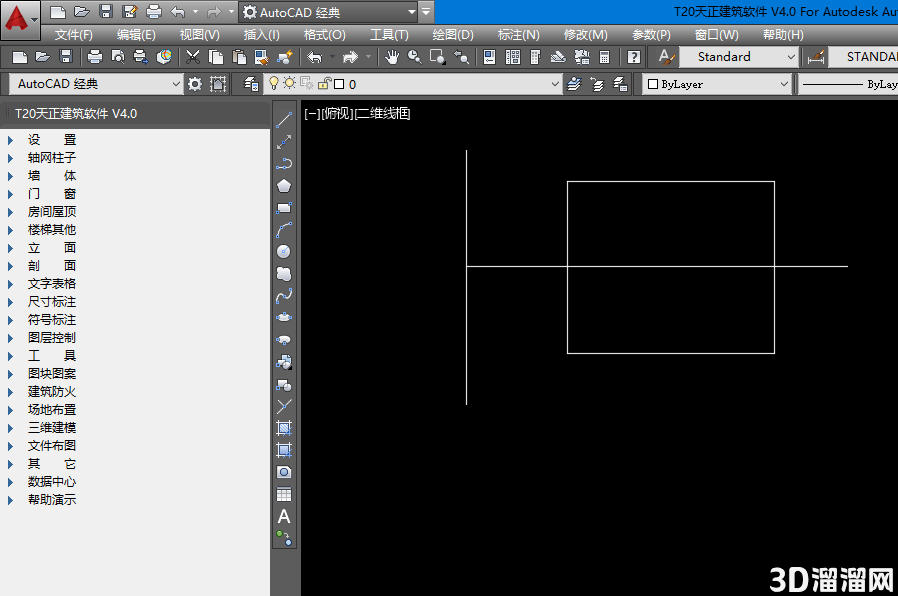Screen dimensions: 898x596
Task: Select the Make Block tool
Action: [284, 384]
